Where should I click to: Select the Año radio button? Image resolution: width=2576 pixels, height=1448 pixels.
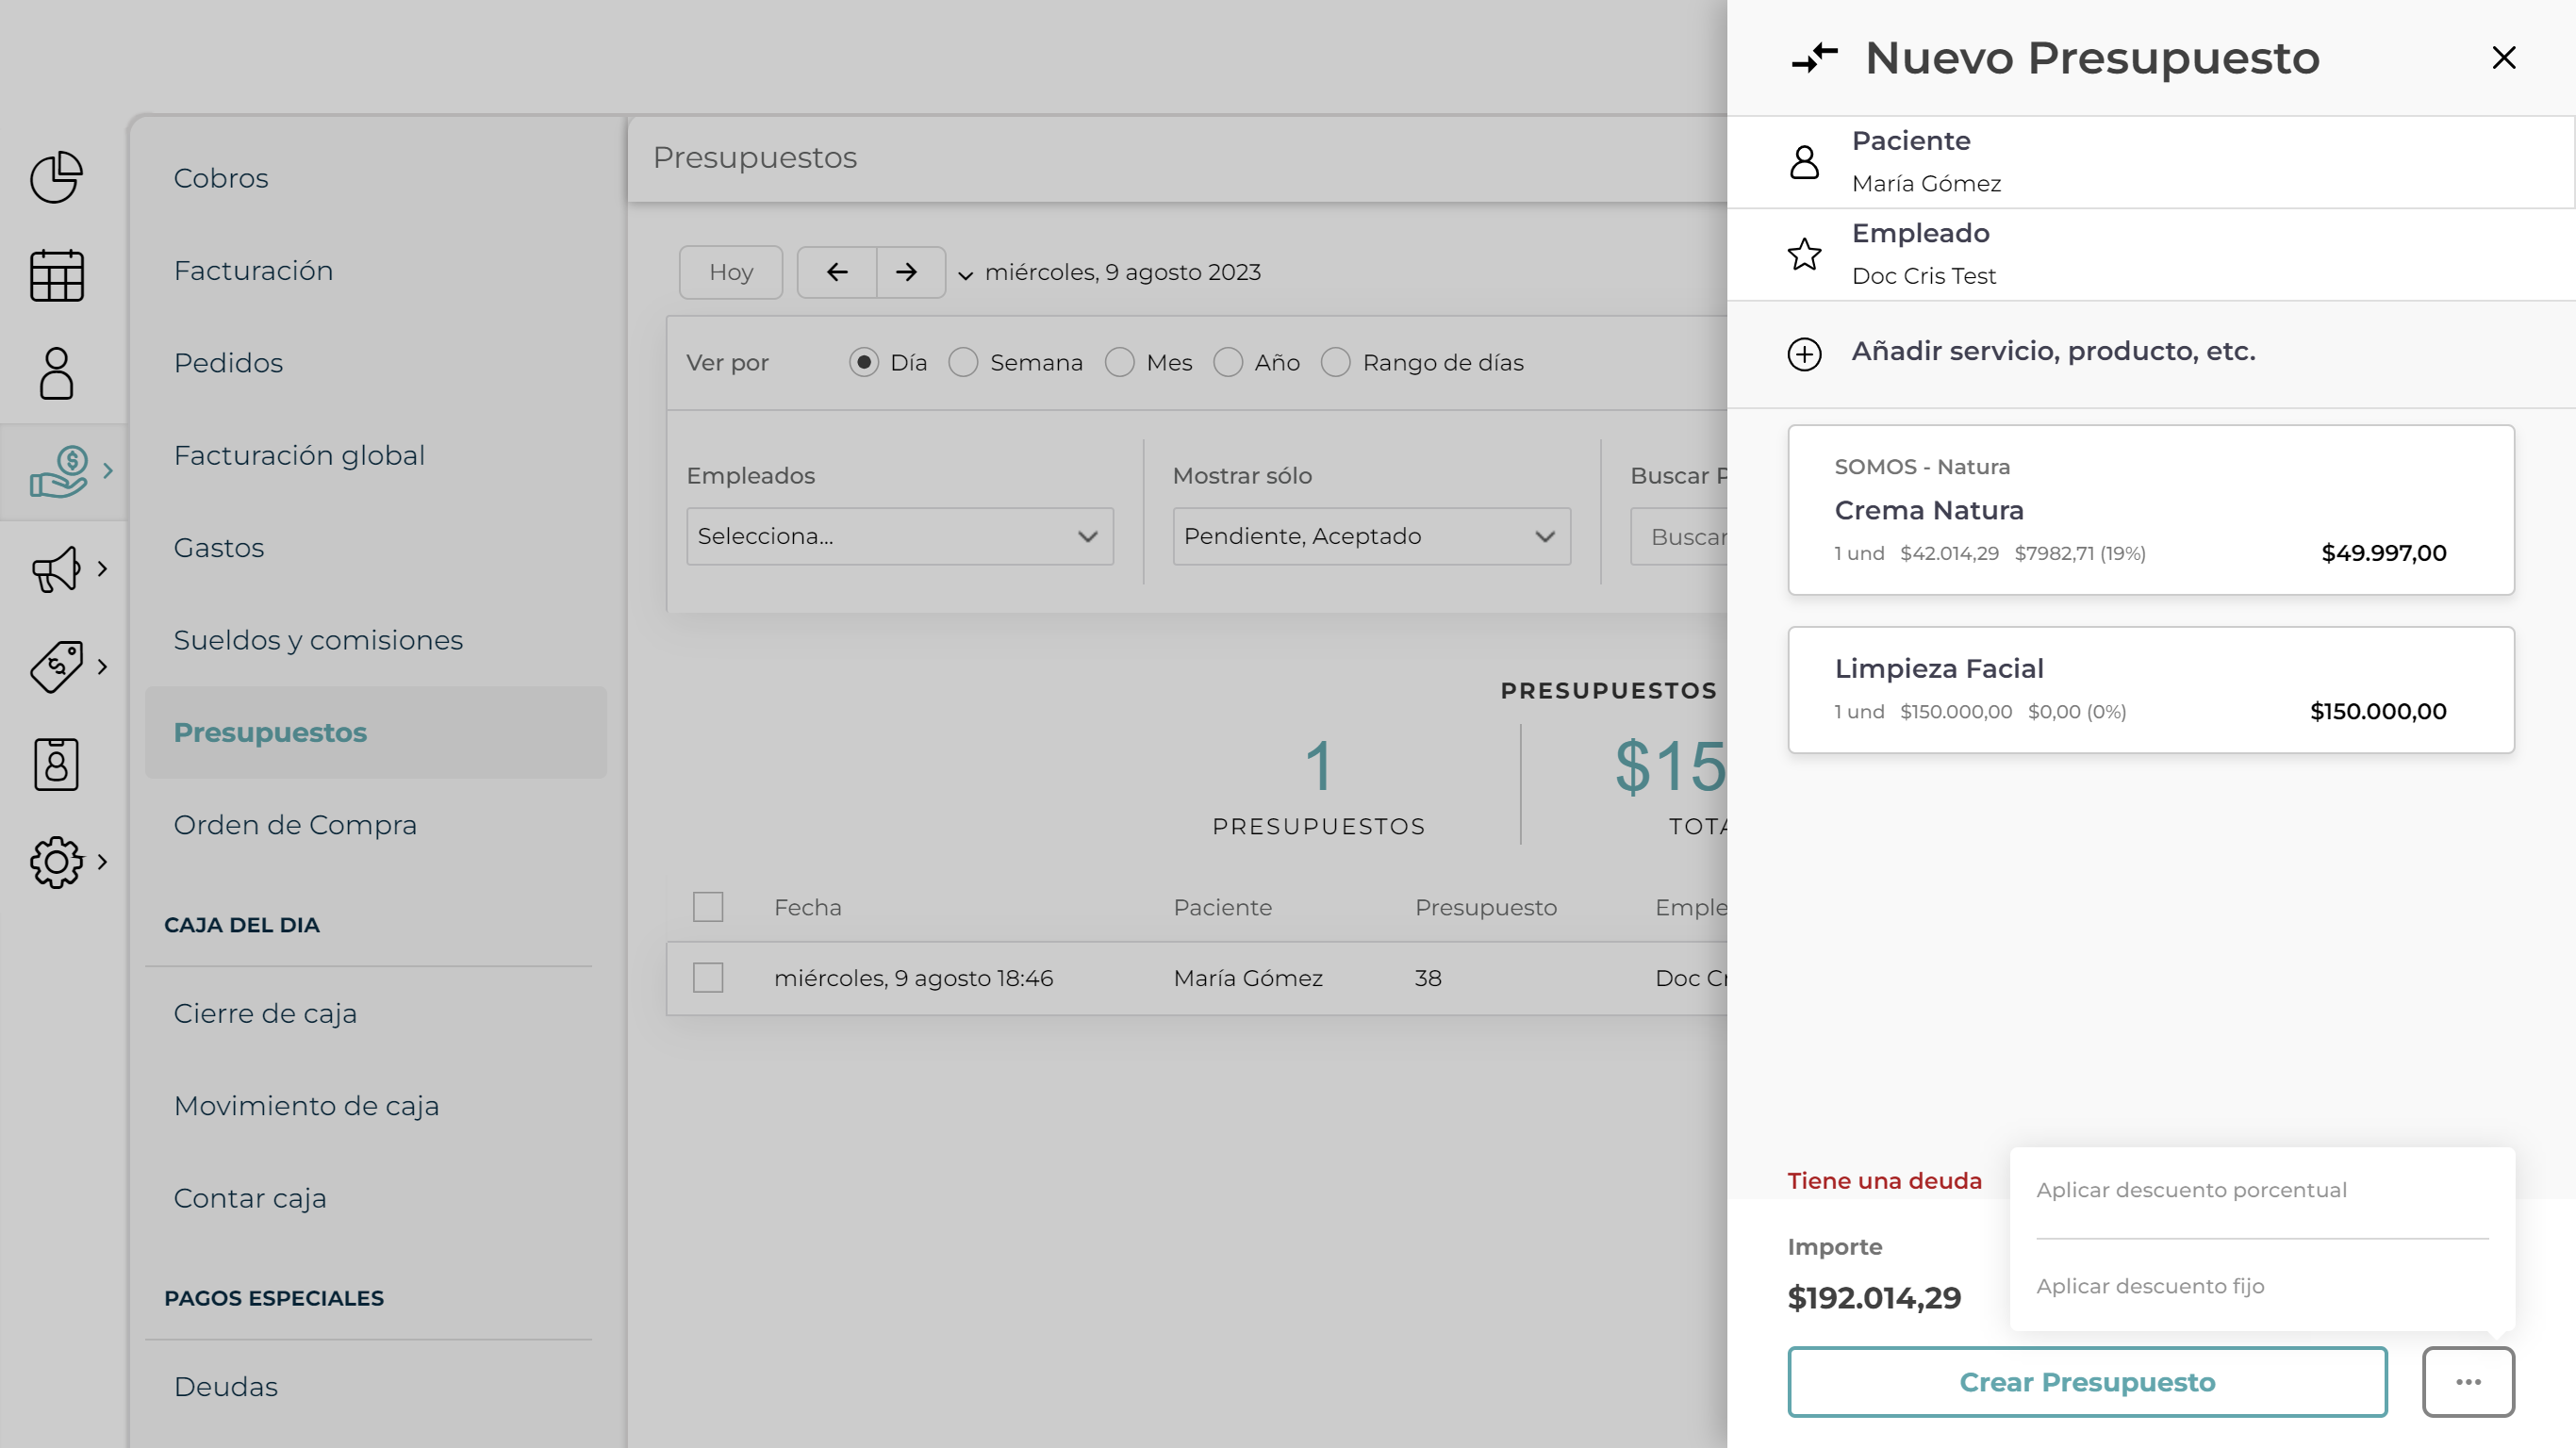[1227, 362]
